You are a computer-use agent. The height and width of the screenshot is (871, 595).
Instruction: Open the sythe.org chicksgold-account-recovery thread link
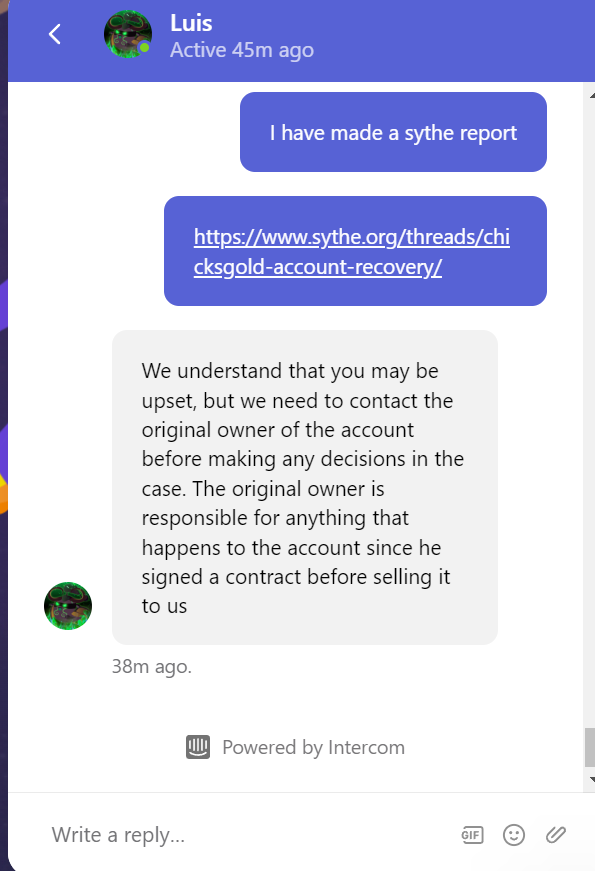click(x=352, y=252)
